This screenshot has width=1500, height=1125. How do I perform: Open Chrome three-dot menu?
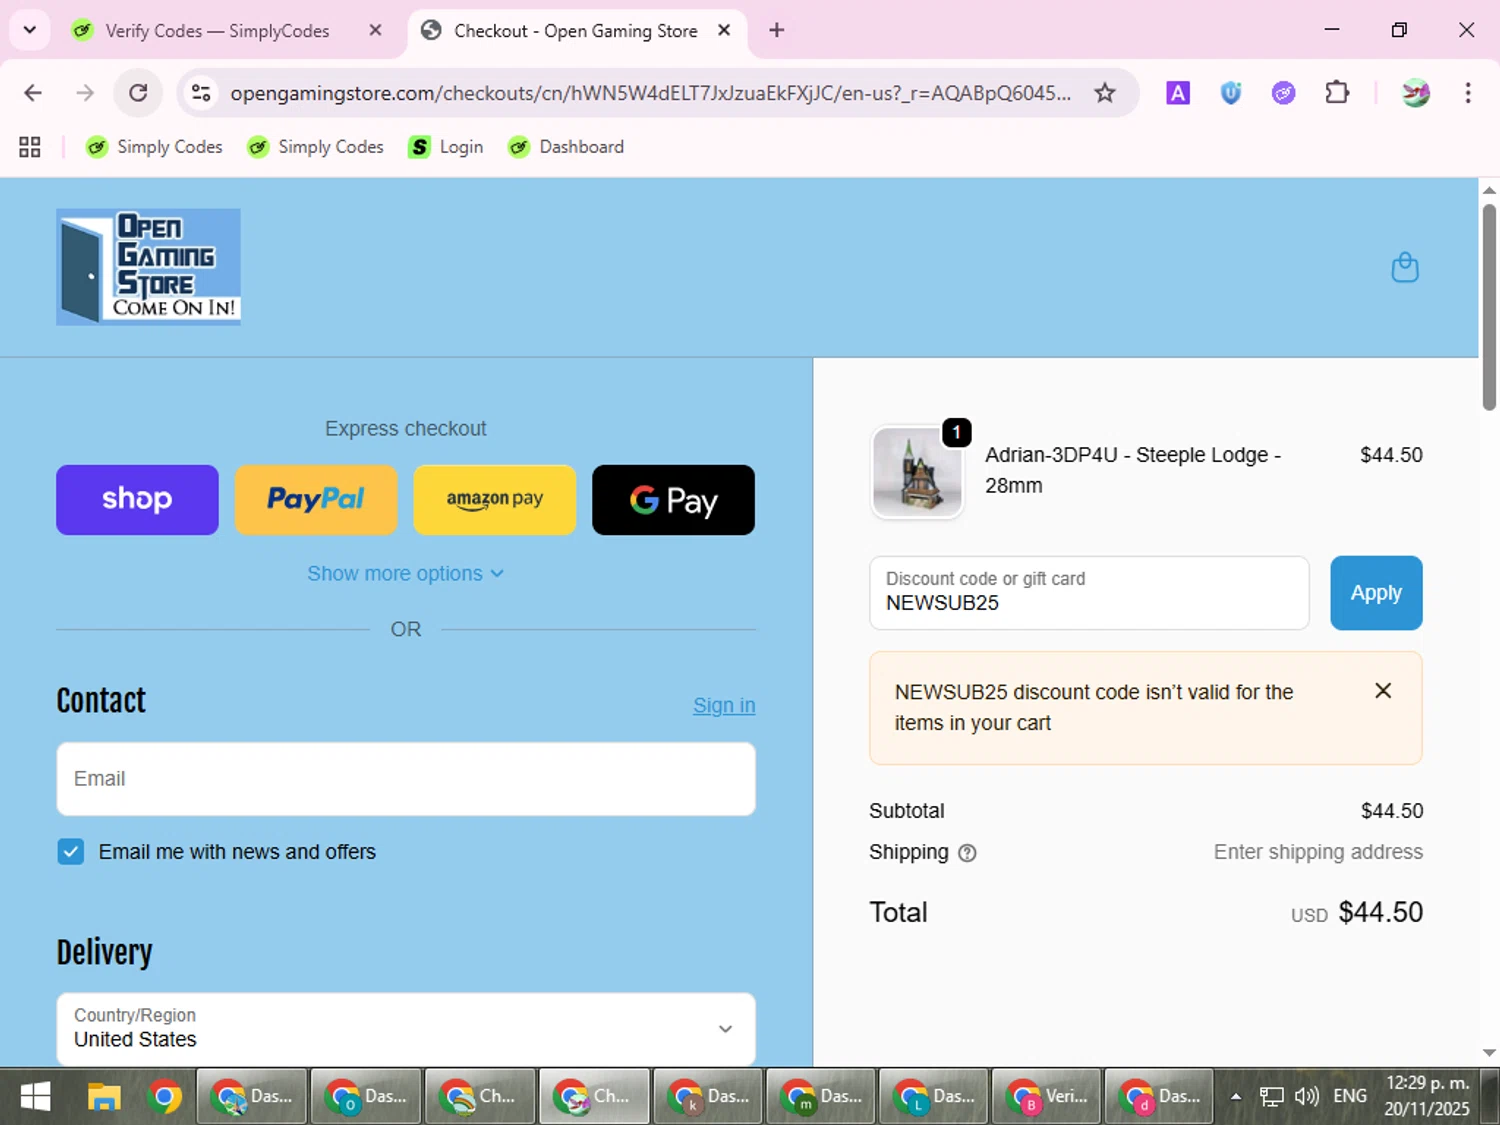point(1468,93)
